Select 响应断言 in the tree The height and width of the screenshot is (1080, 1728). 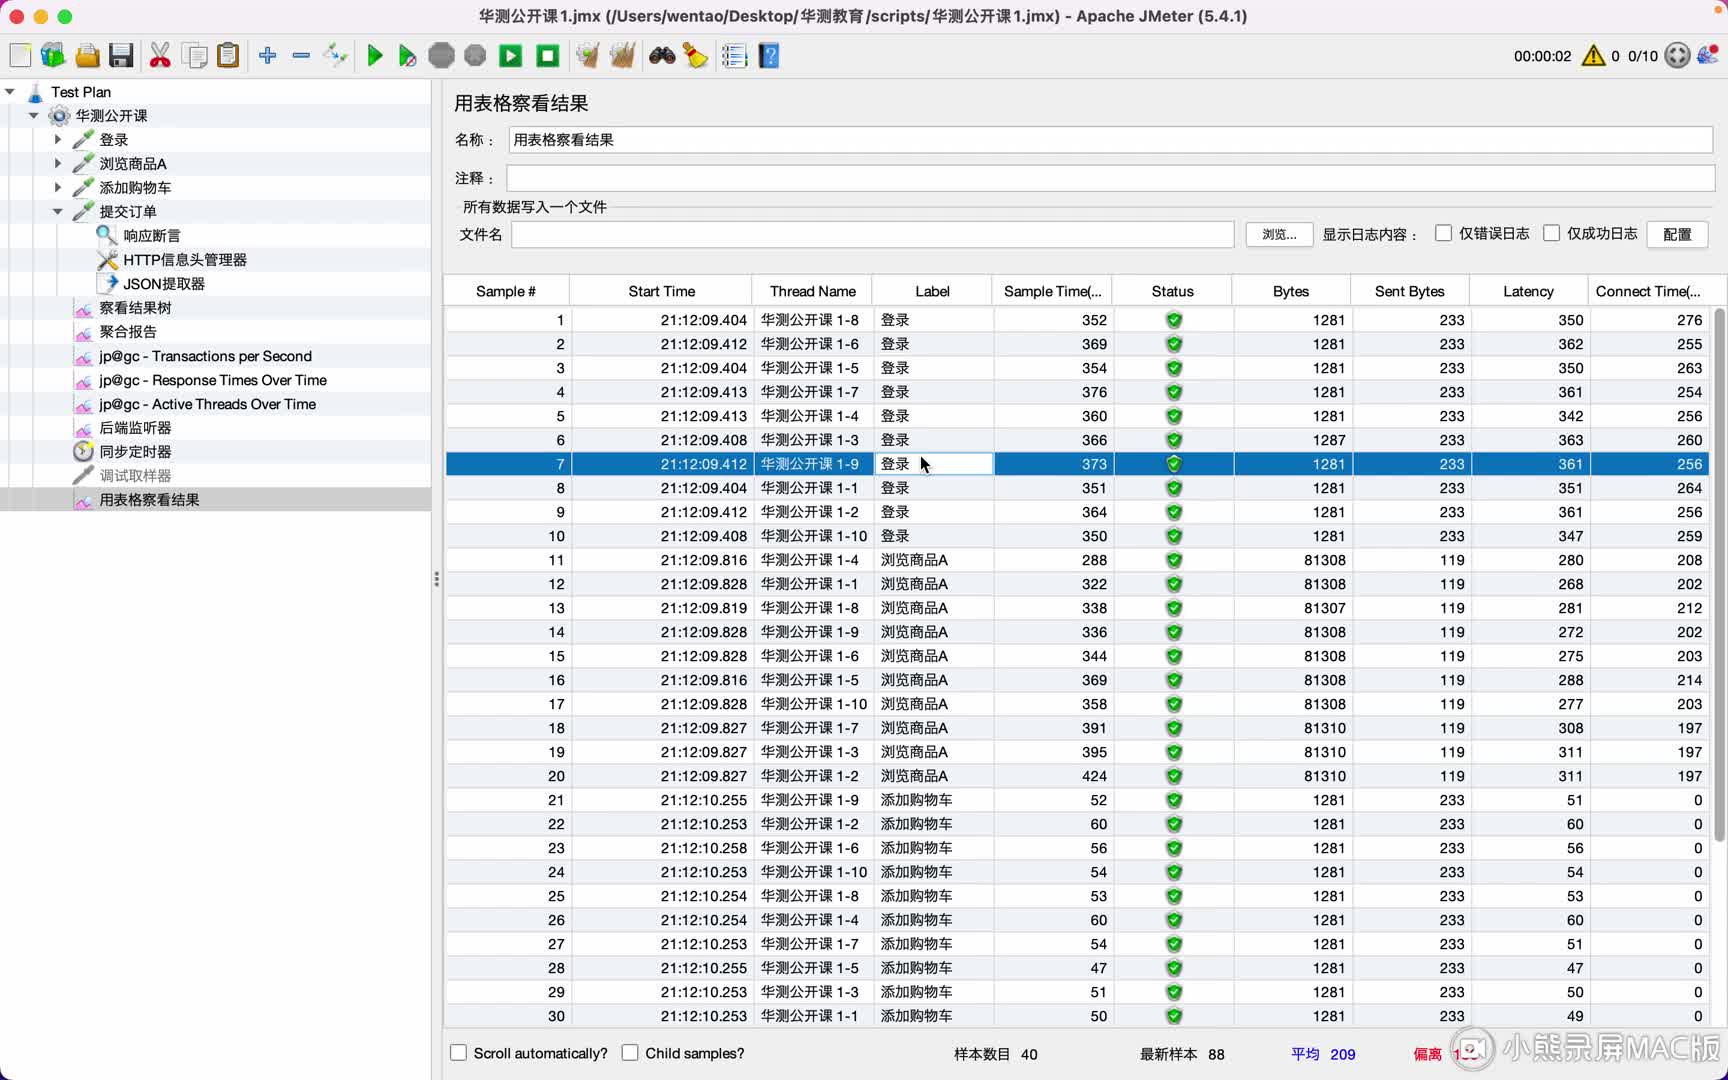[152, 236]
